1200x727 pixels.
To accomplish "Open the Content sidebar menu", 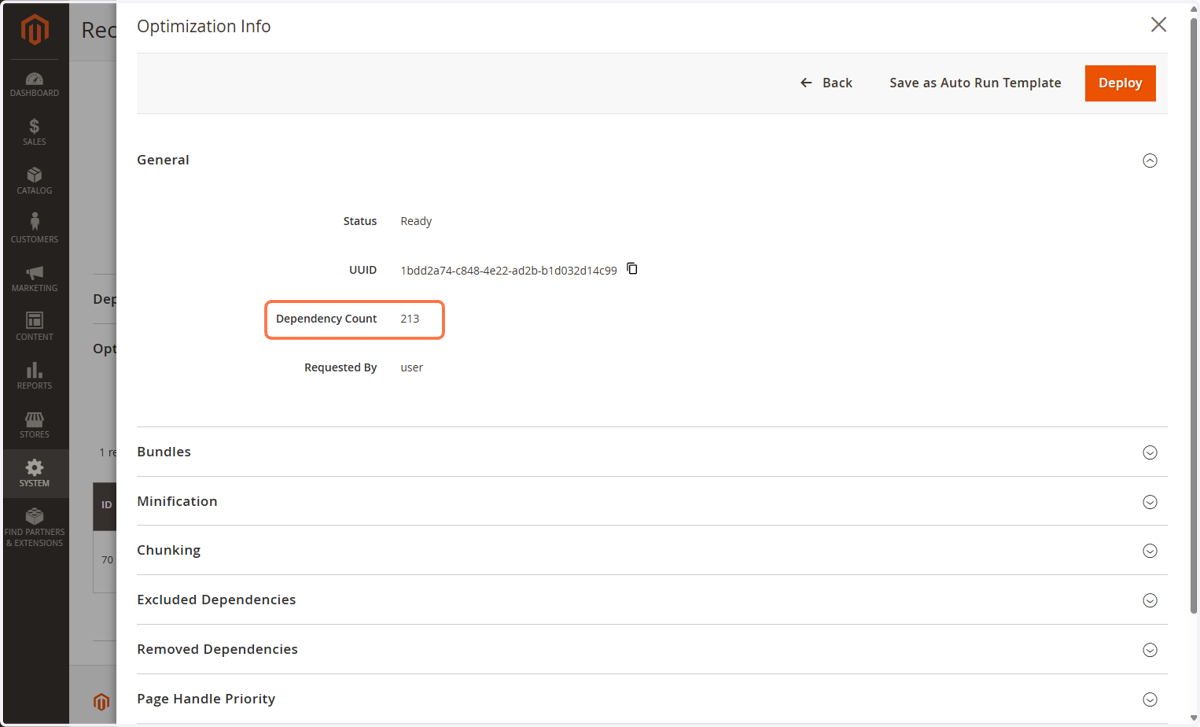I will (34, 327).
